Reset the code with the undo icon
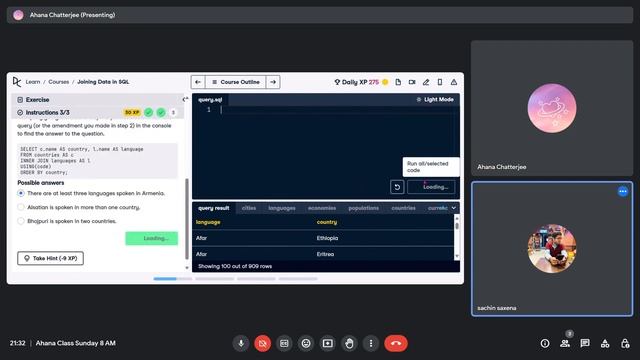 (x=397, y=187)
